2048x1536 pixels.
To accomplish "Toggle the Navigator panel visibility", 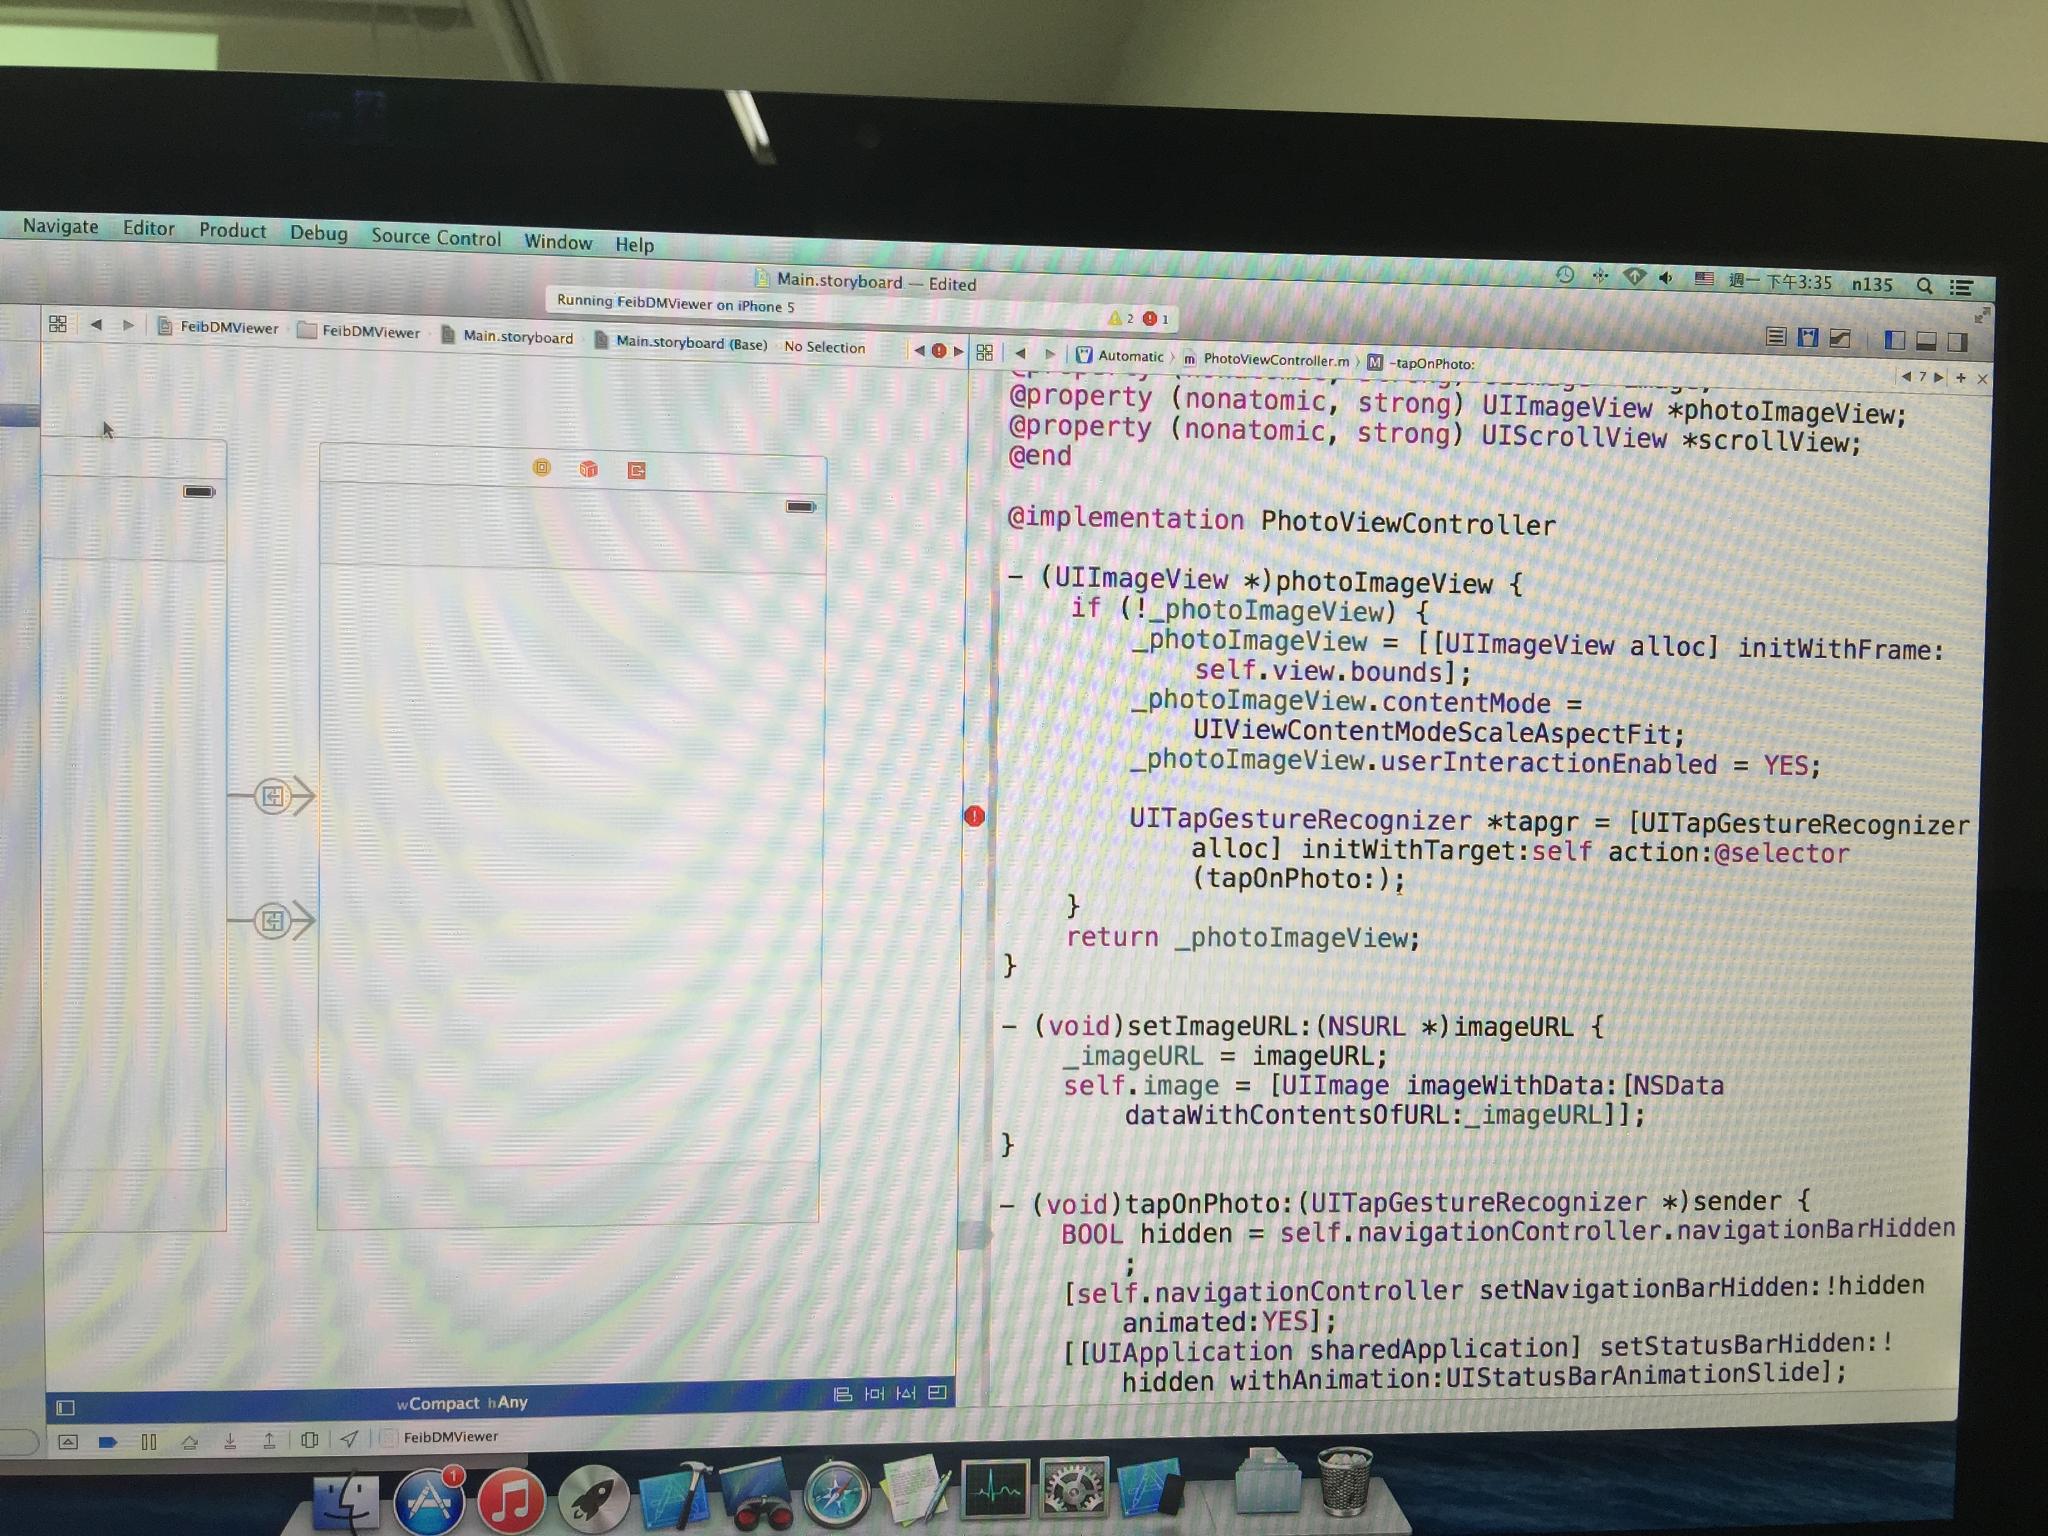I will pyautogui.click(x=1894, y=340).
